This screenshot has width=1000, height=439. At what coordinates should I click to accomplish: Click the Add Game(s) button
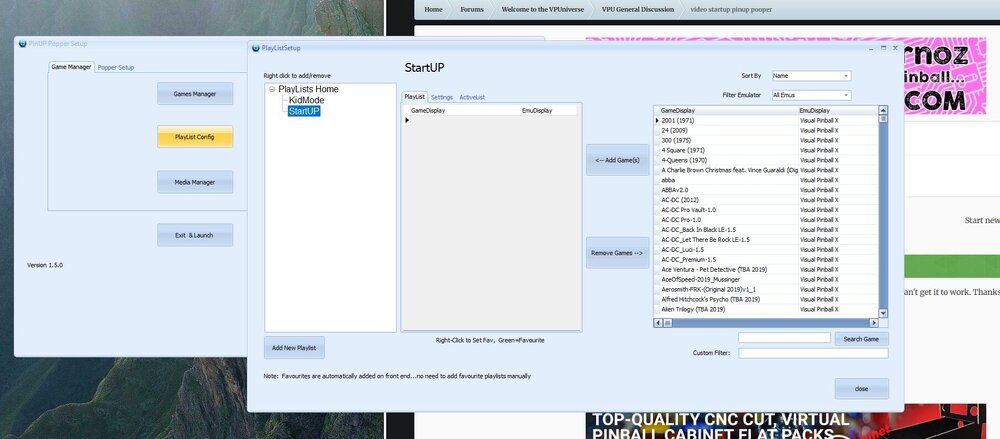pos(617,160)
